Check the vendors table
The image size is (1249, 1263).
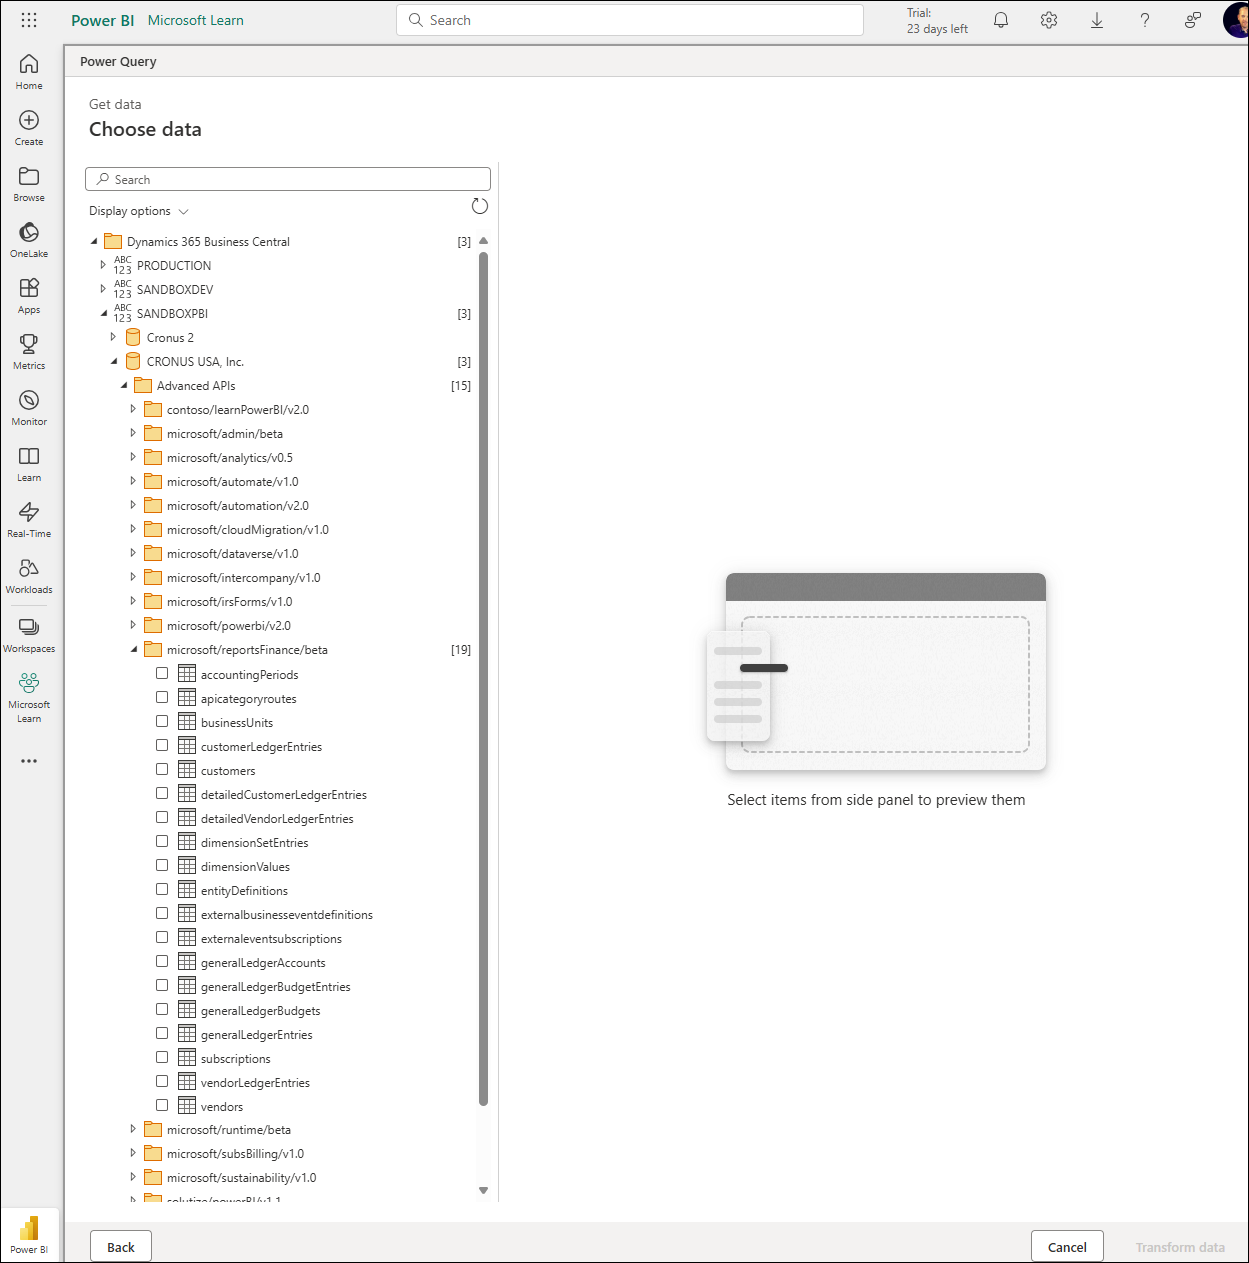click(162, 1105)
